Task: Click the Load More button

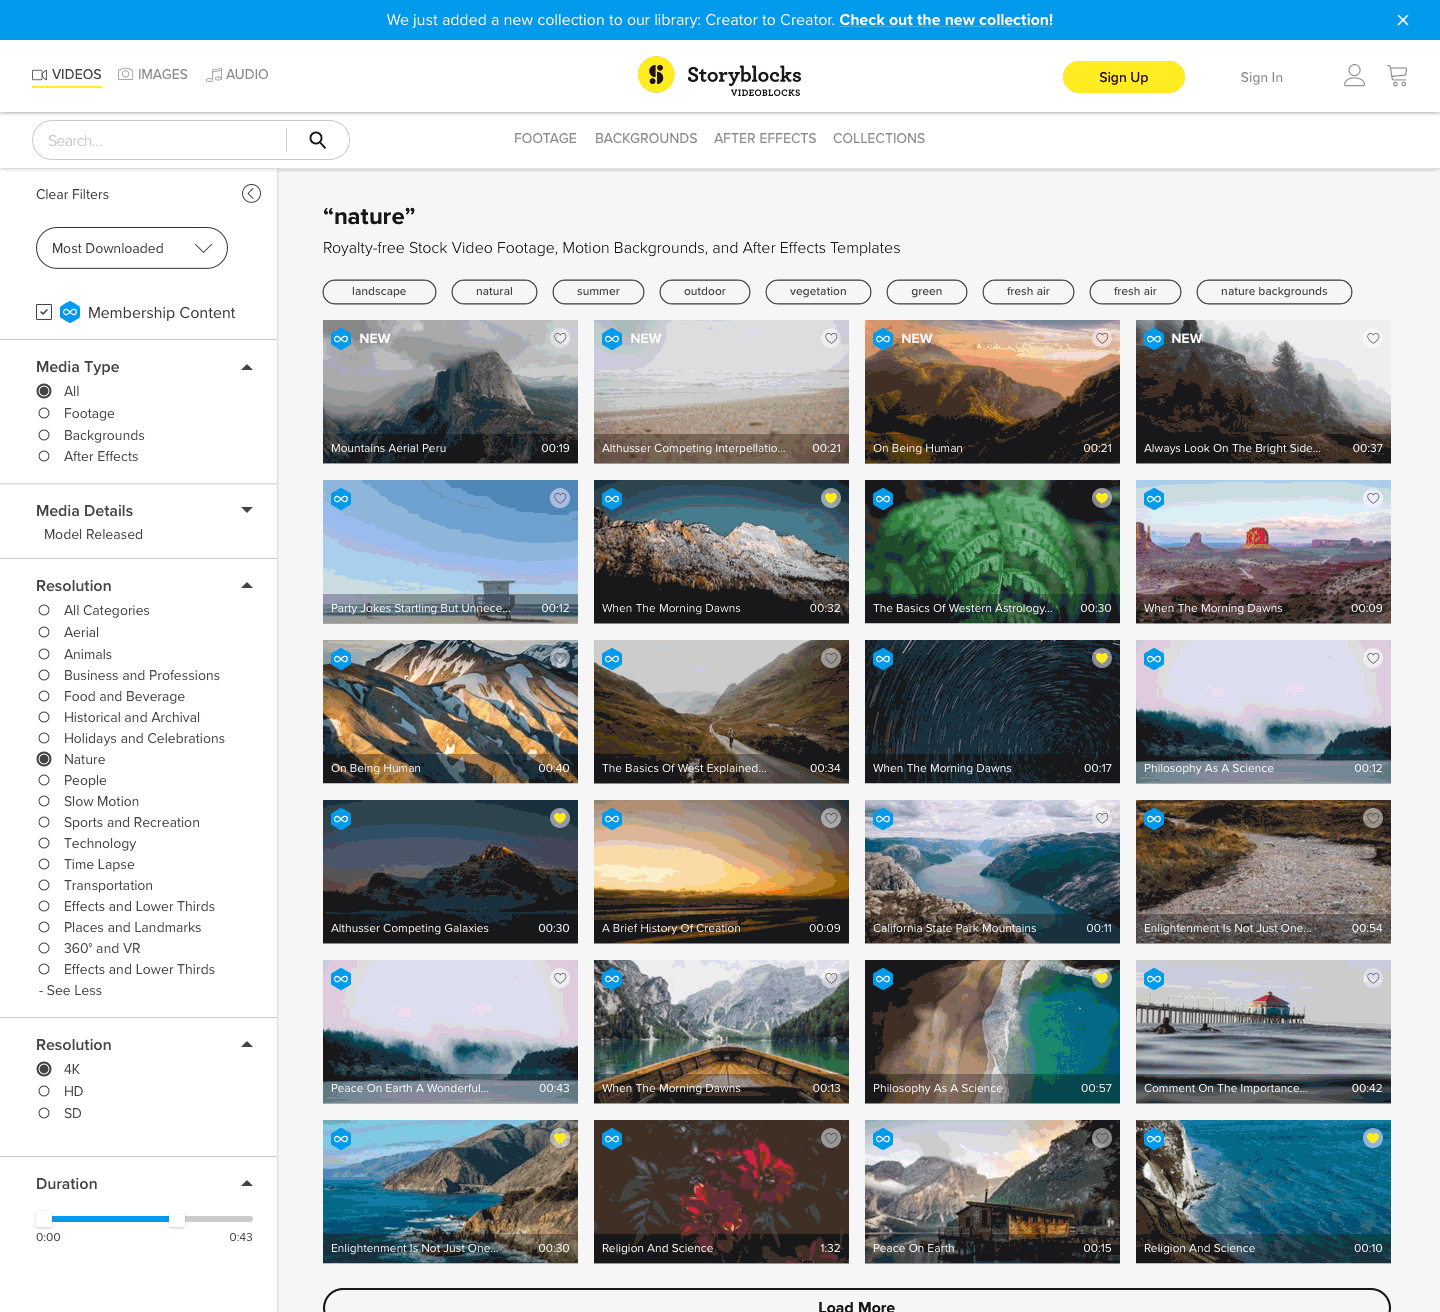Action: point(856,1305)
